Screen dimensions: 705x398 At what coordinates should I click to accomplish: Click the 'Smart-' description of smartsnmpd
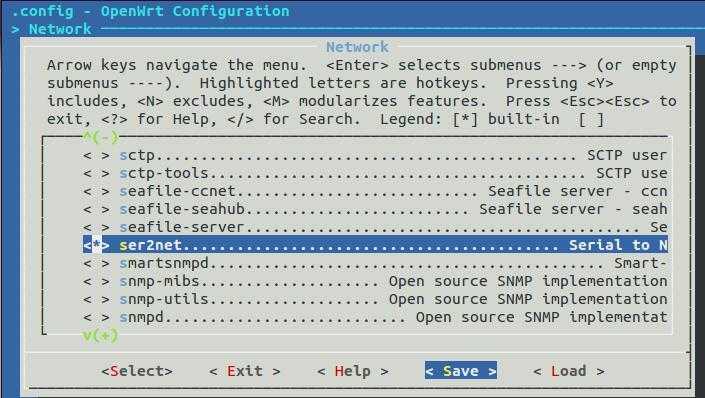[x=641, y=263]
